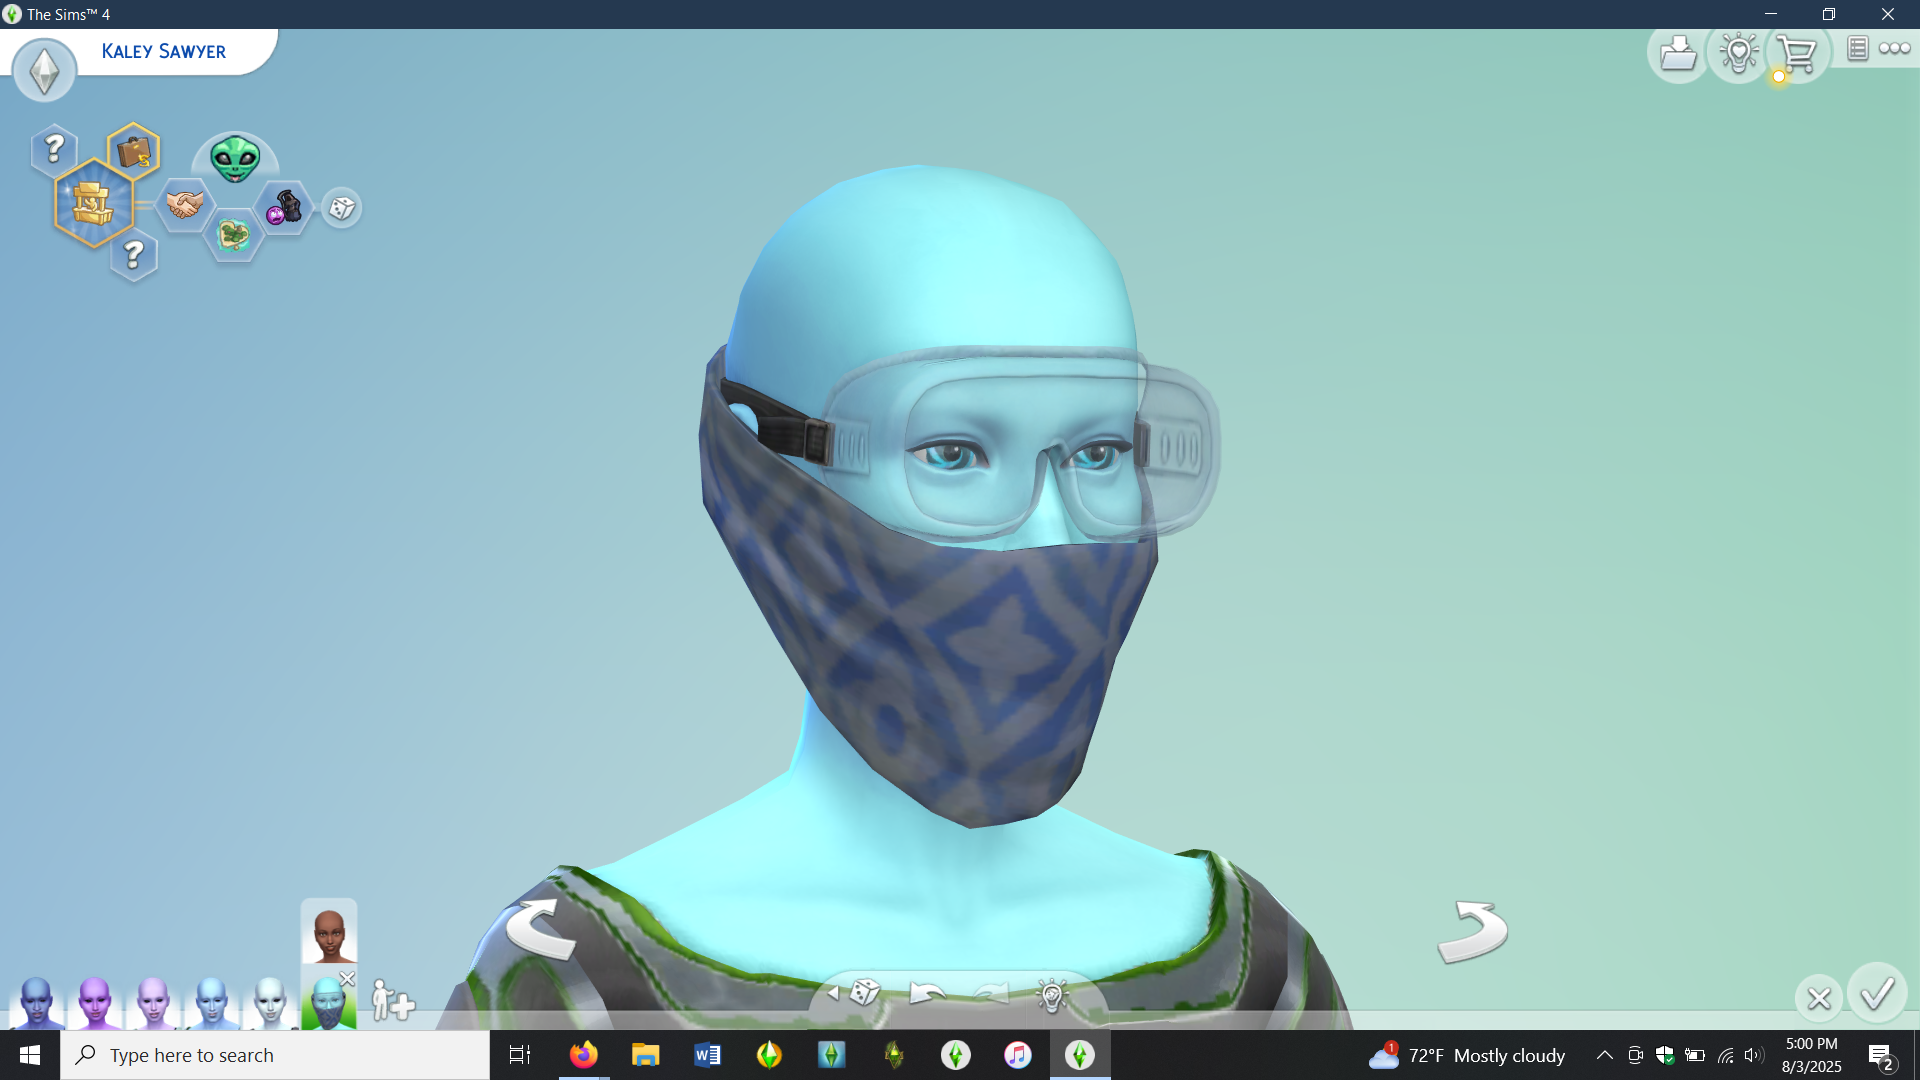Select the bright purple alien household member
The image size is (1920, 1080).
pos(95,1002)
